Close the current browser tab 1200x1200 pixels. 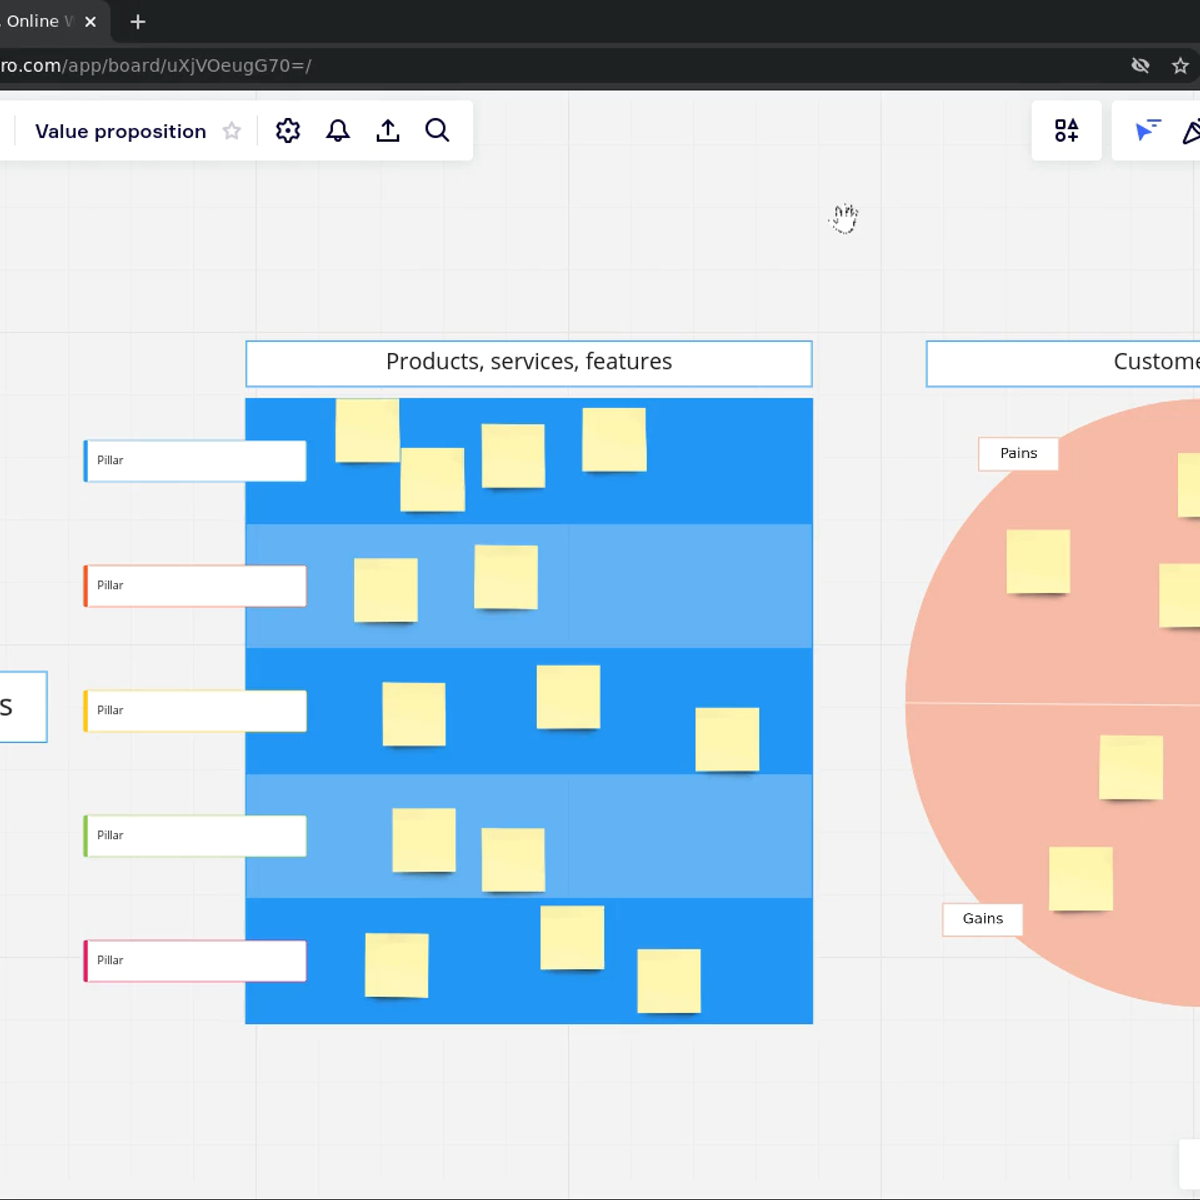click(x=90, y=21)
